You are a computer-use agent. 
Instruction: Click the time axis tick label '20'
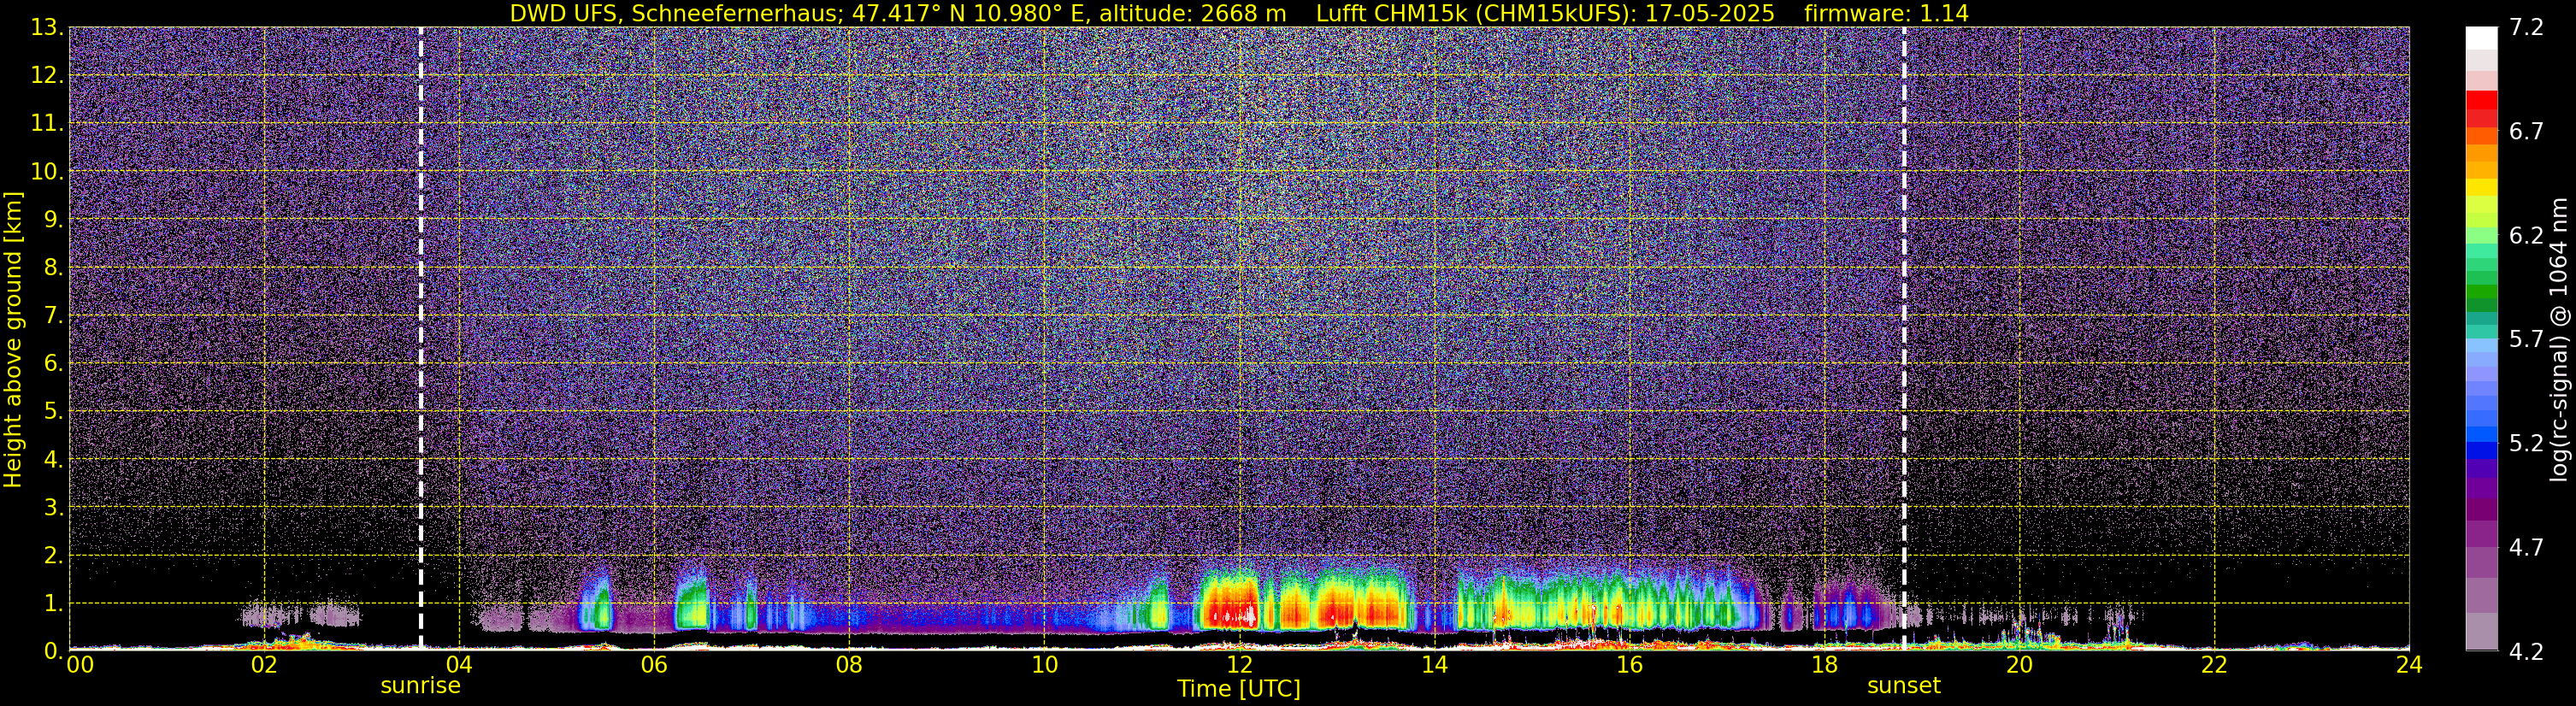(2019, 665)
